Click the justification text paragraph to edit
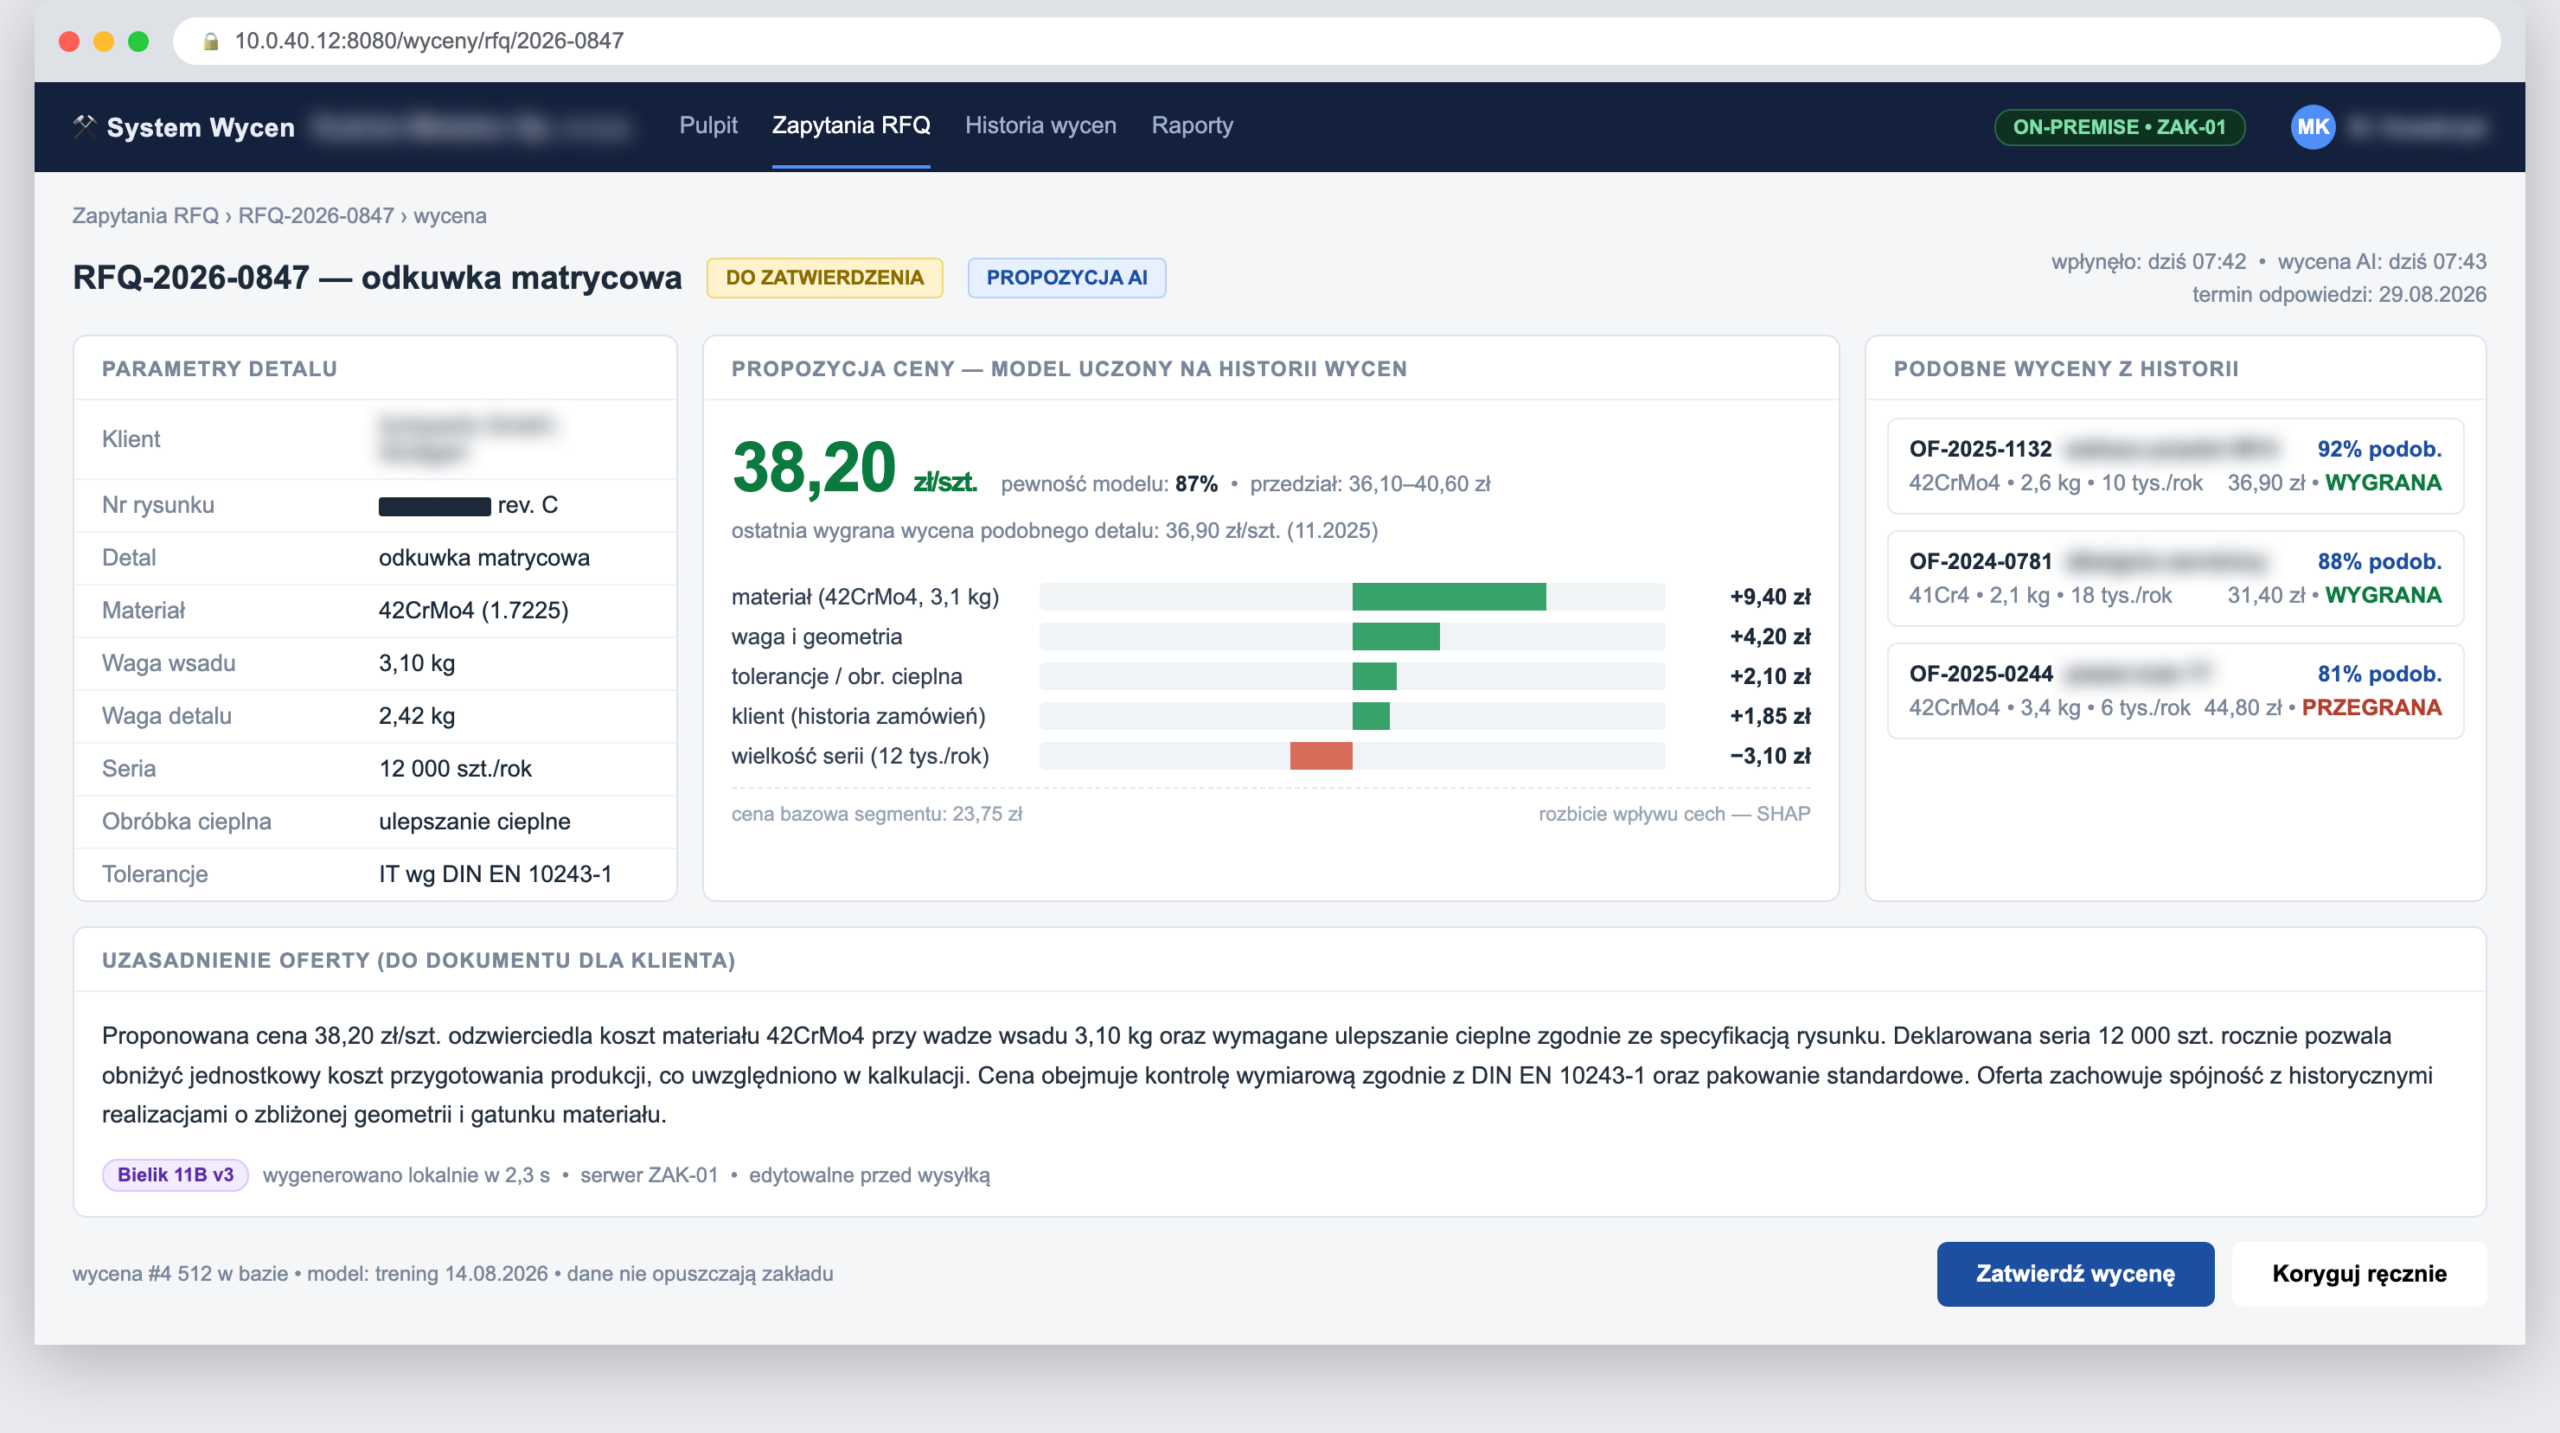The height and width of the screenshot is (1433, 2560). tap(1267, 1075)
